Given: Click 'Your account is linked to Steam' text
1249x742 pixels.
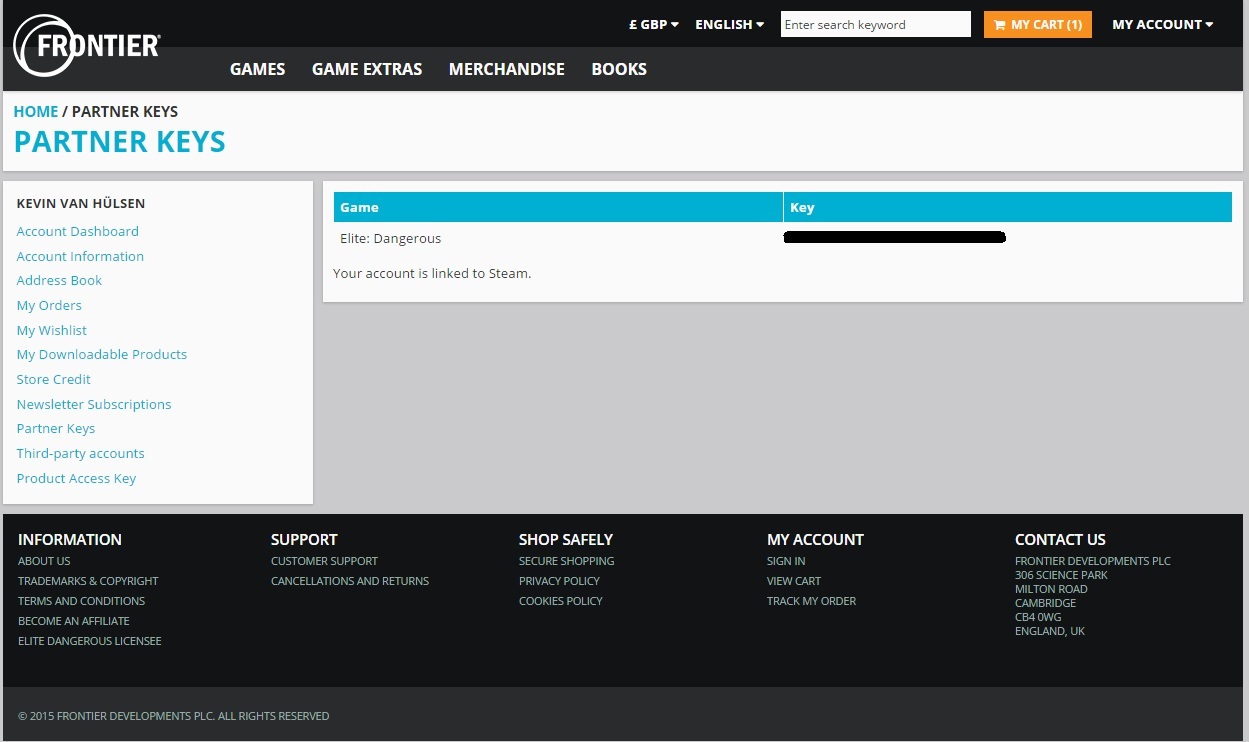Looking at the screenshot, I should point(432,273).
